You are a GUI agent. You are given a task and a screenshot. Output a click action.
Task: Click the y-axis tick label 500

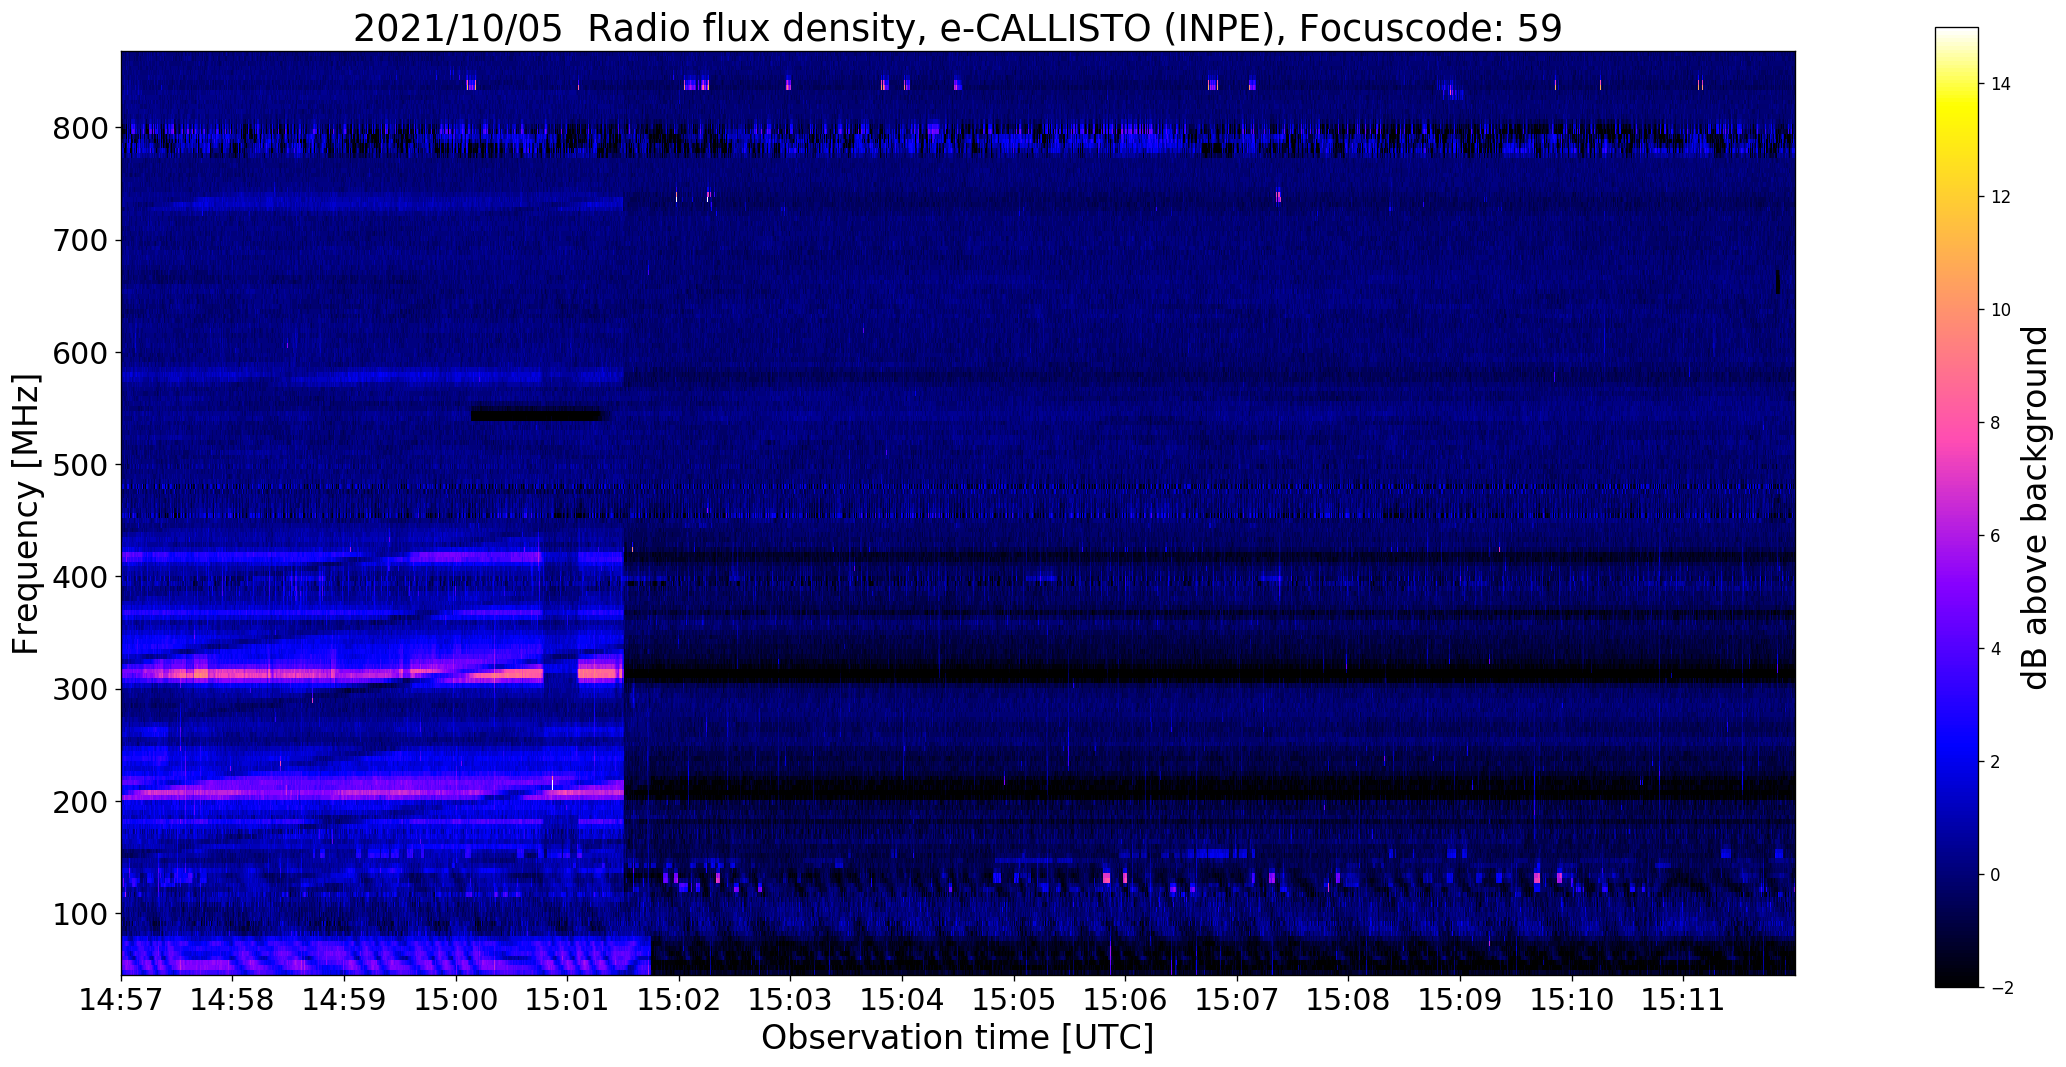(x=79, y=465)
